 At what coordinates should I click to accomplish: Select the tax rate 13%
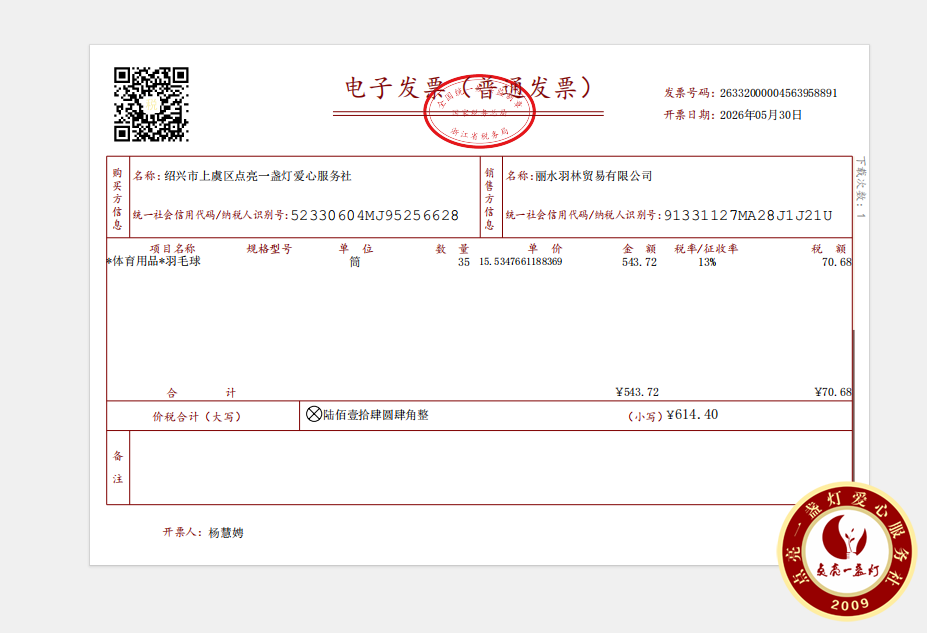(707, 262)
